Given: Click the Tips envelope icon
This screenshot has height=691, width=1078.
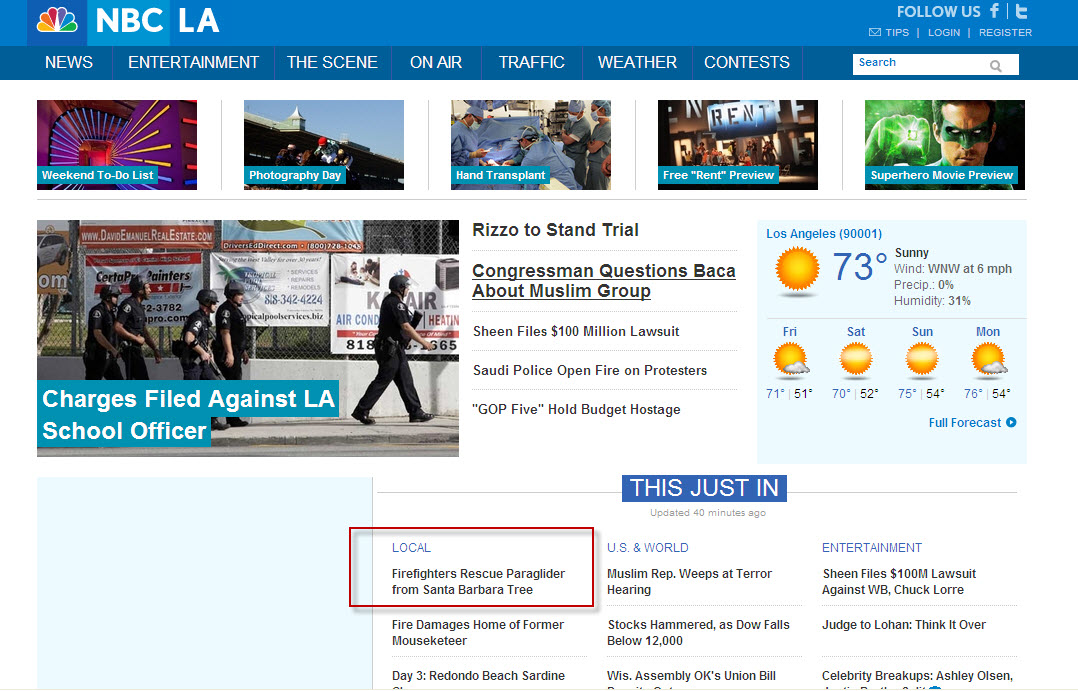Looking at the screenshot, I should 875,33.
